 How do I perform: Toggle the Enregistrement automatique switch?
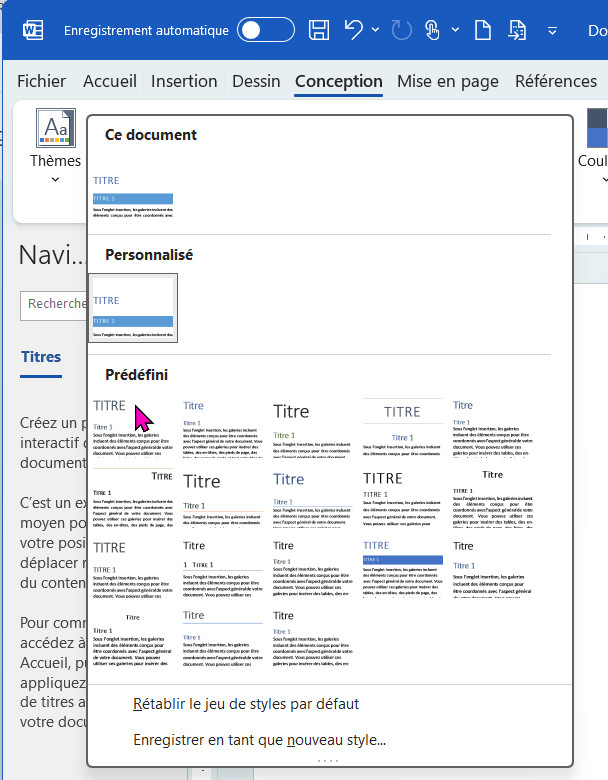[x=265, y=30]
